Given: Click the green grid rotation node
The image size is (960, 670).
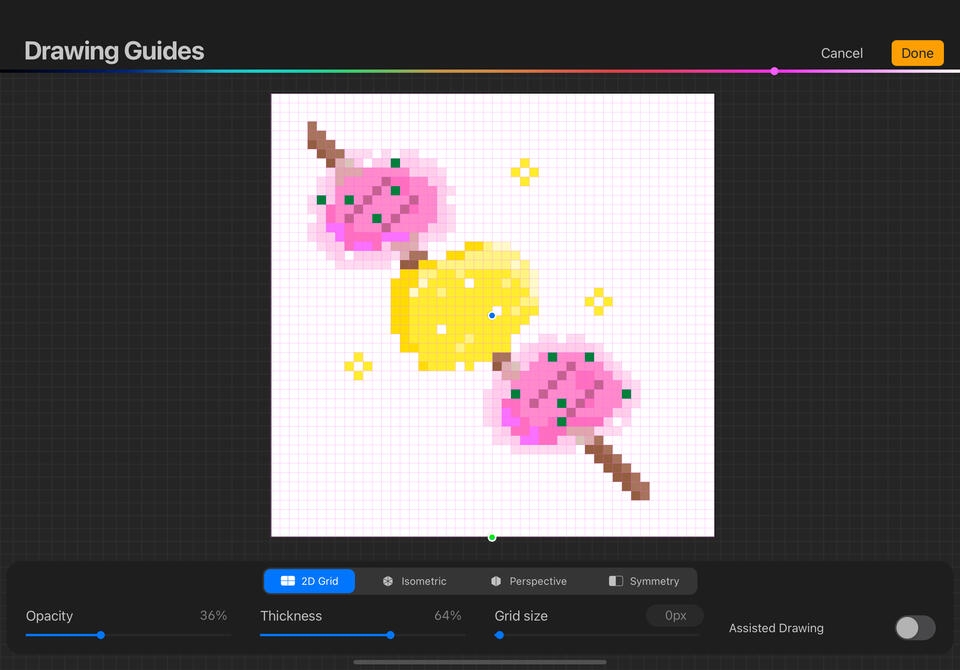Looking at the screenshot, I should click(x=492, y=537).
